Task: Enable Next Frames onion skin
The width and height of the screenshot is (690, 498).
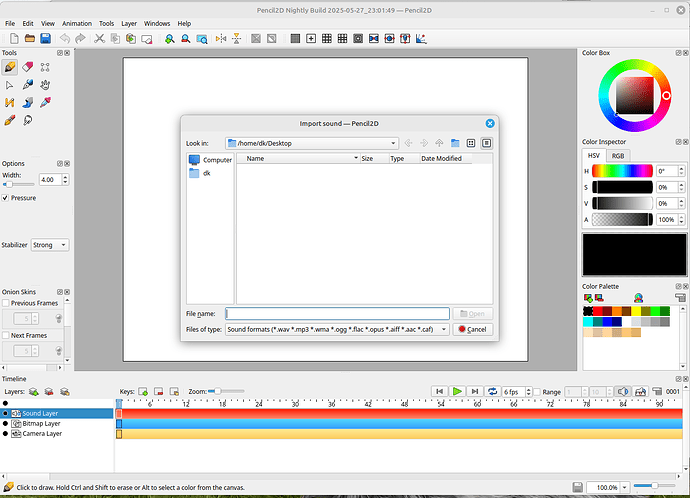Action: 6,335
